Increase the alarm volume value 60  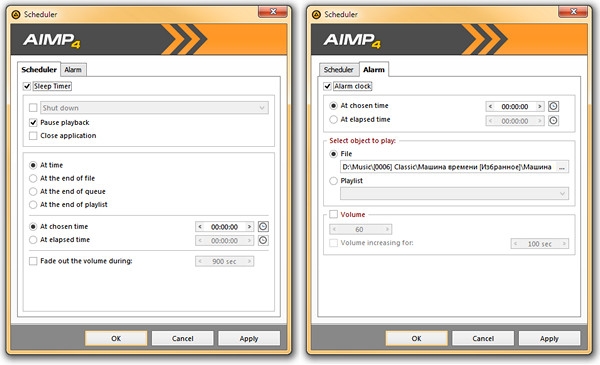coord(387,229)
